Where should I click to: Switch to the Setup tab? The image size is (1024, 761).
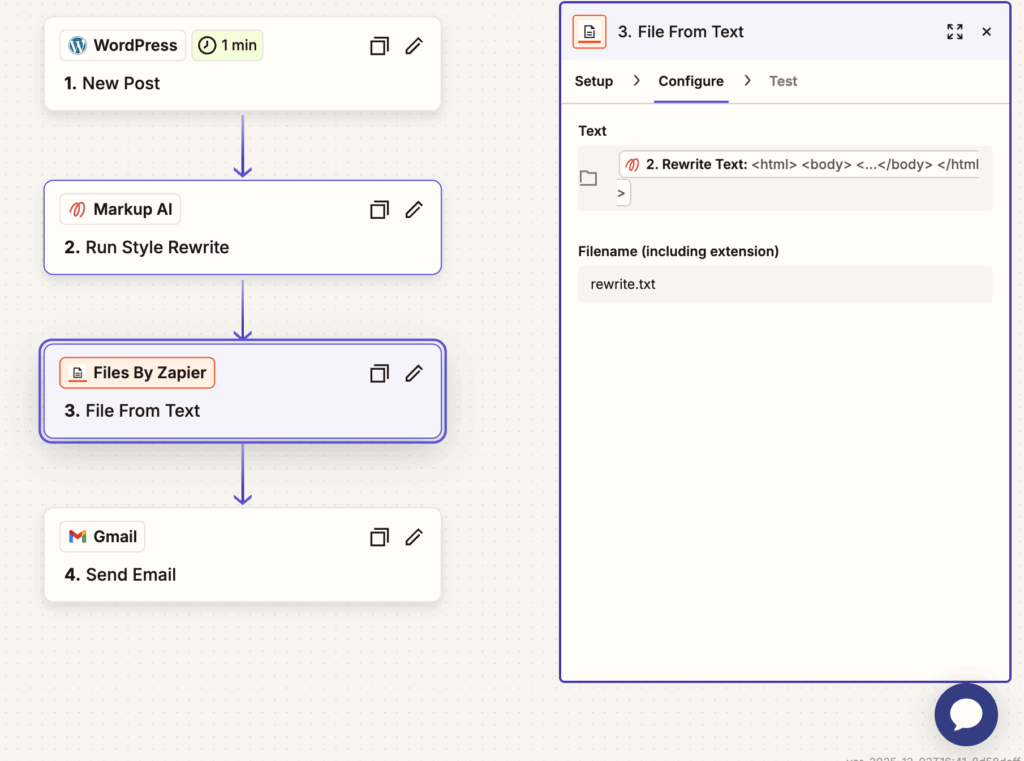click(x=593, y=81)
